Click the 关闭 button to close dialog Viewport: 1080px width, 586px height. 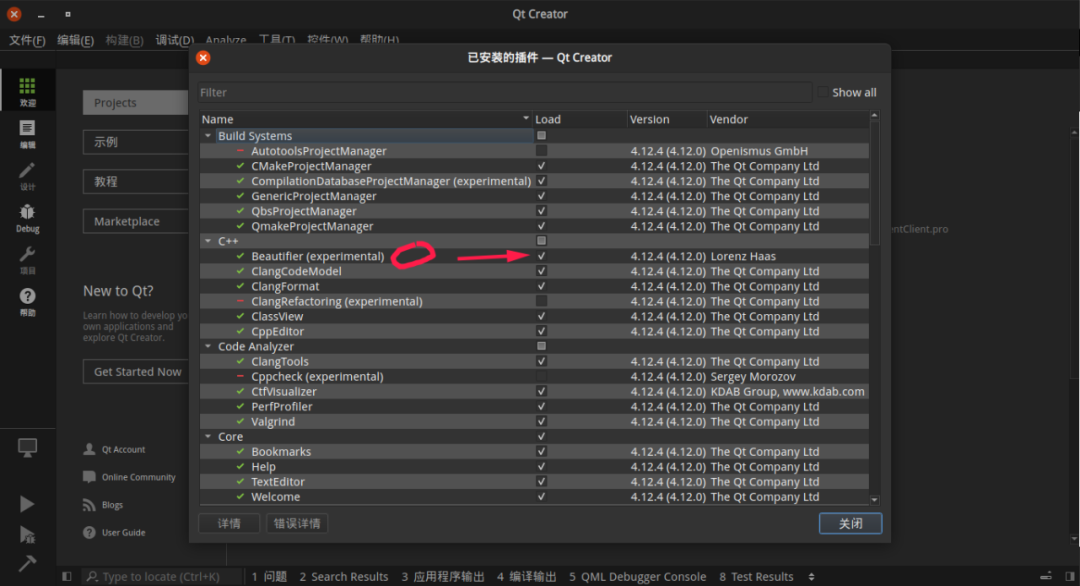tap(850, 523)
